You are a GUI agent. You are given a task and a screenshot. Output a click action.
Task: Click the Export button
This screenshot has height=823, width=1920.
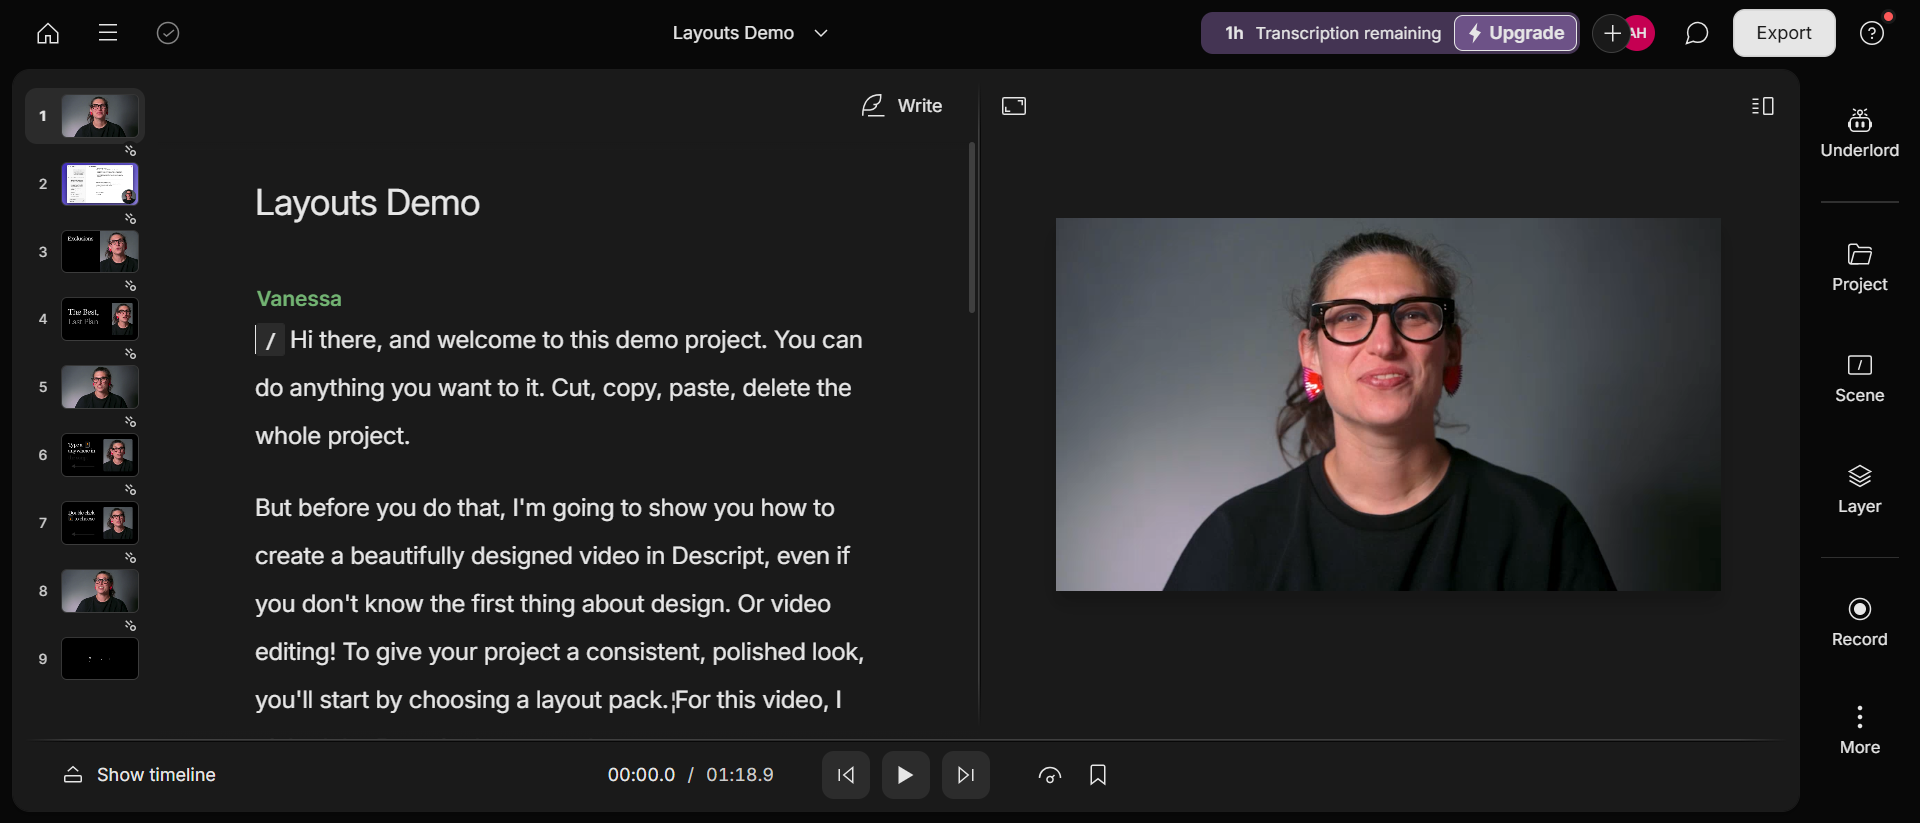1784,33
